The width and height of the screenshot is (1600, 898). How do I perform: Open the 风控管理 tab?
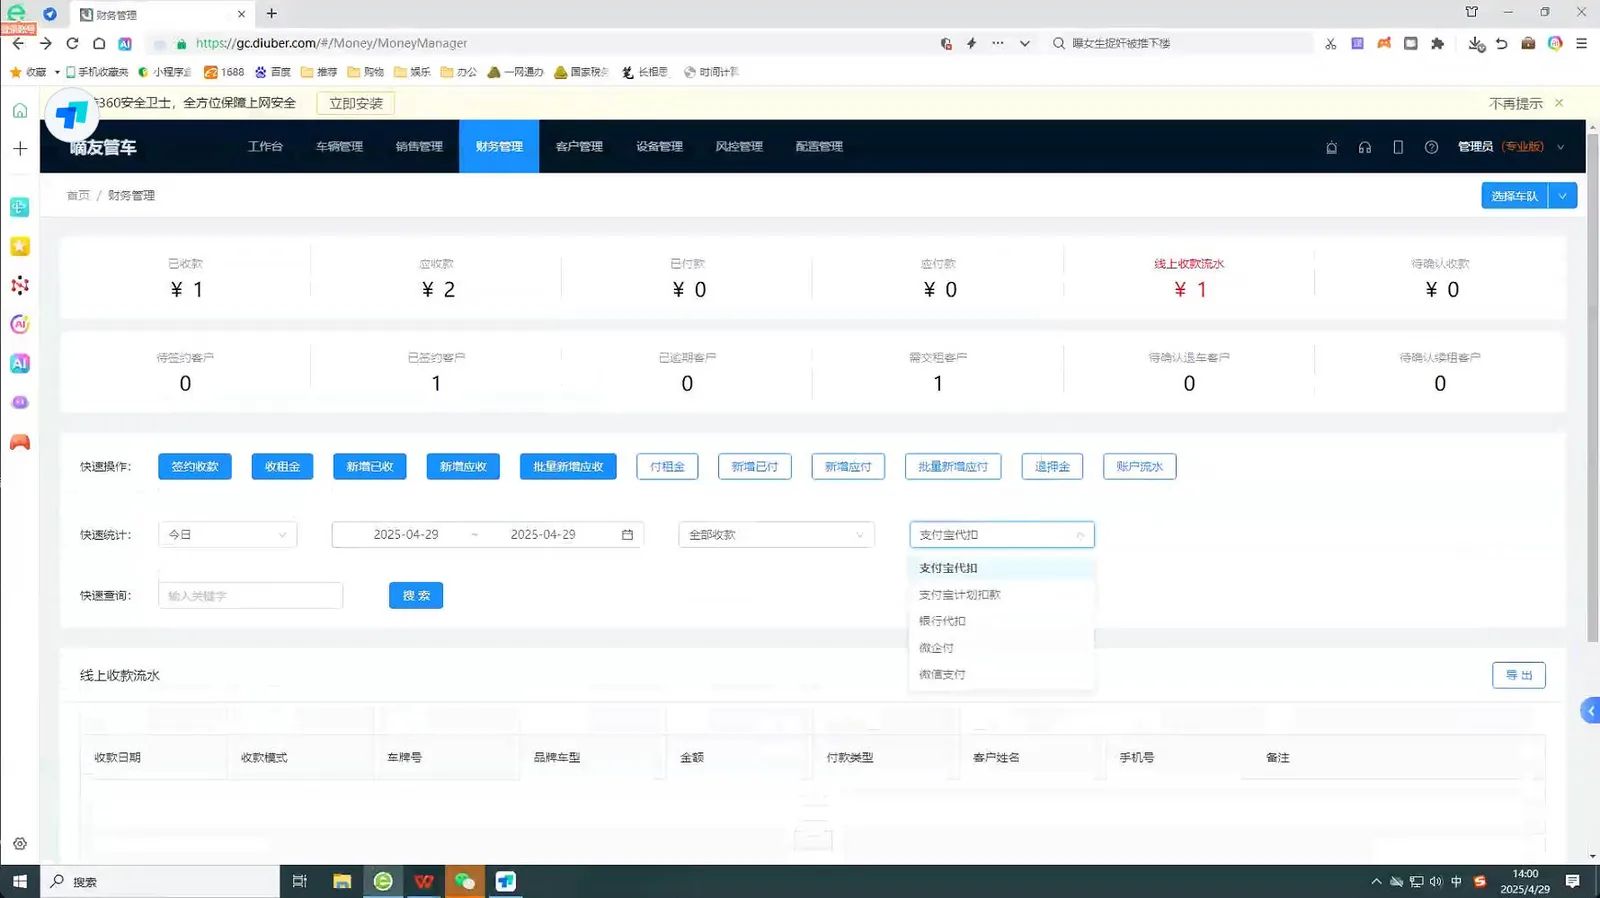[x=739, y=146]
